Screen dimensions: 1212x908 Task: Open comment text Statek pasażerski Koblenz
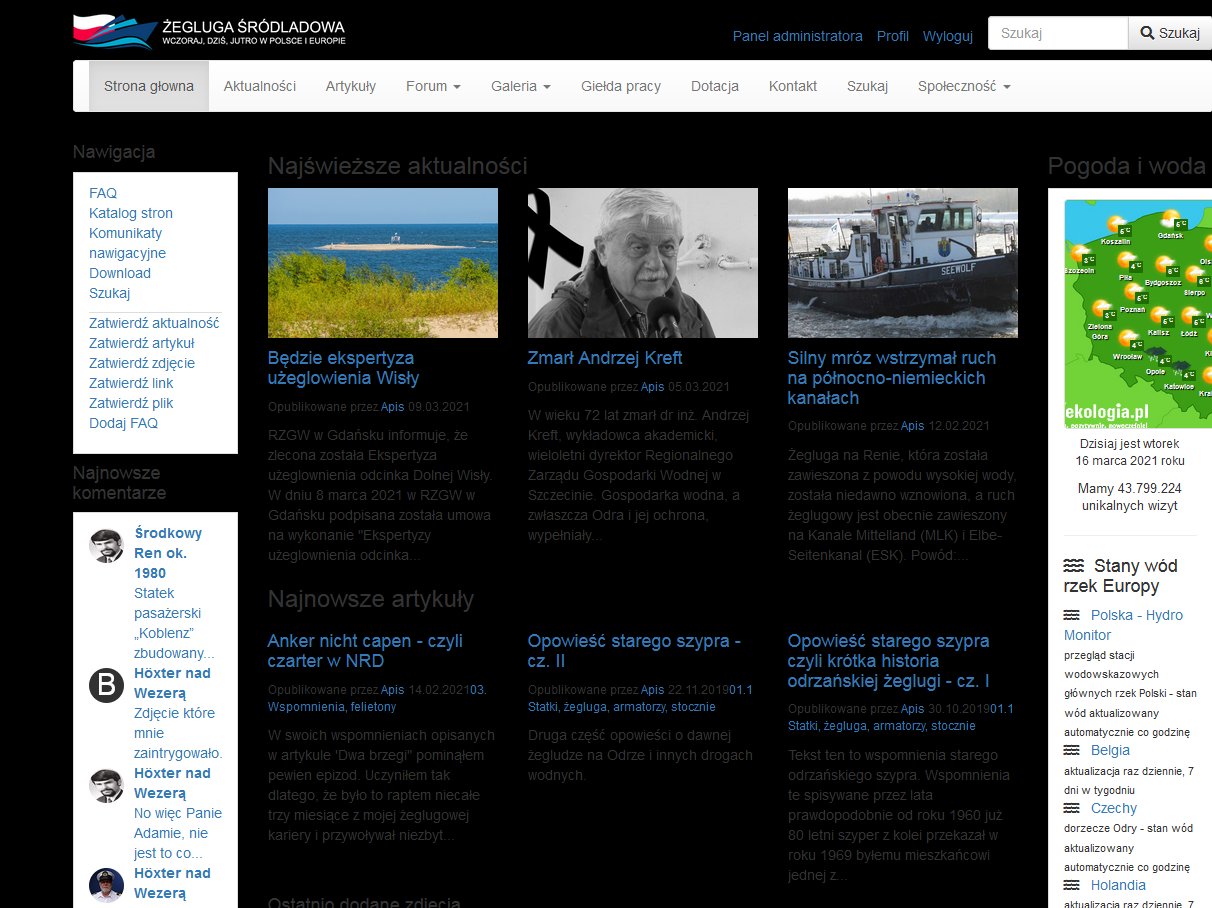[174, 623]
